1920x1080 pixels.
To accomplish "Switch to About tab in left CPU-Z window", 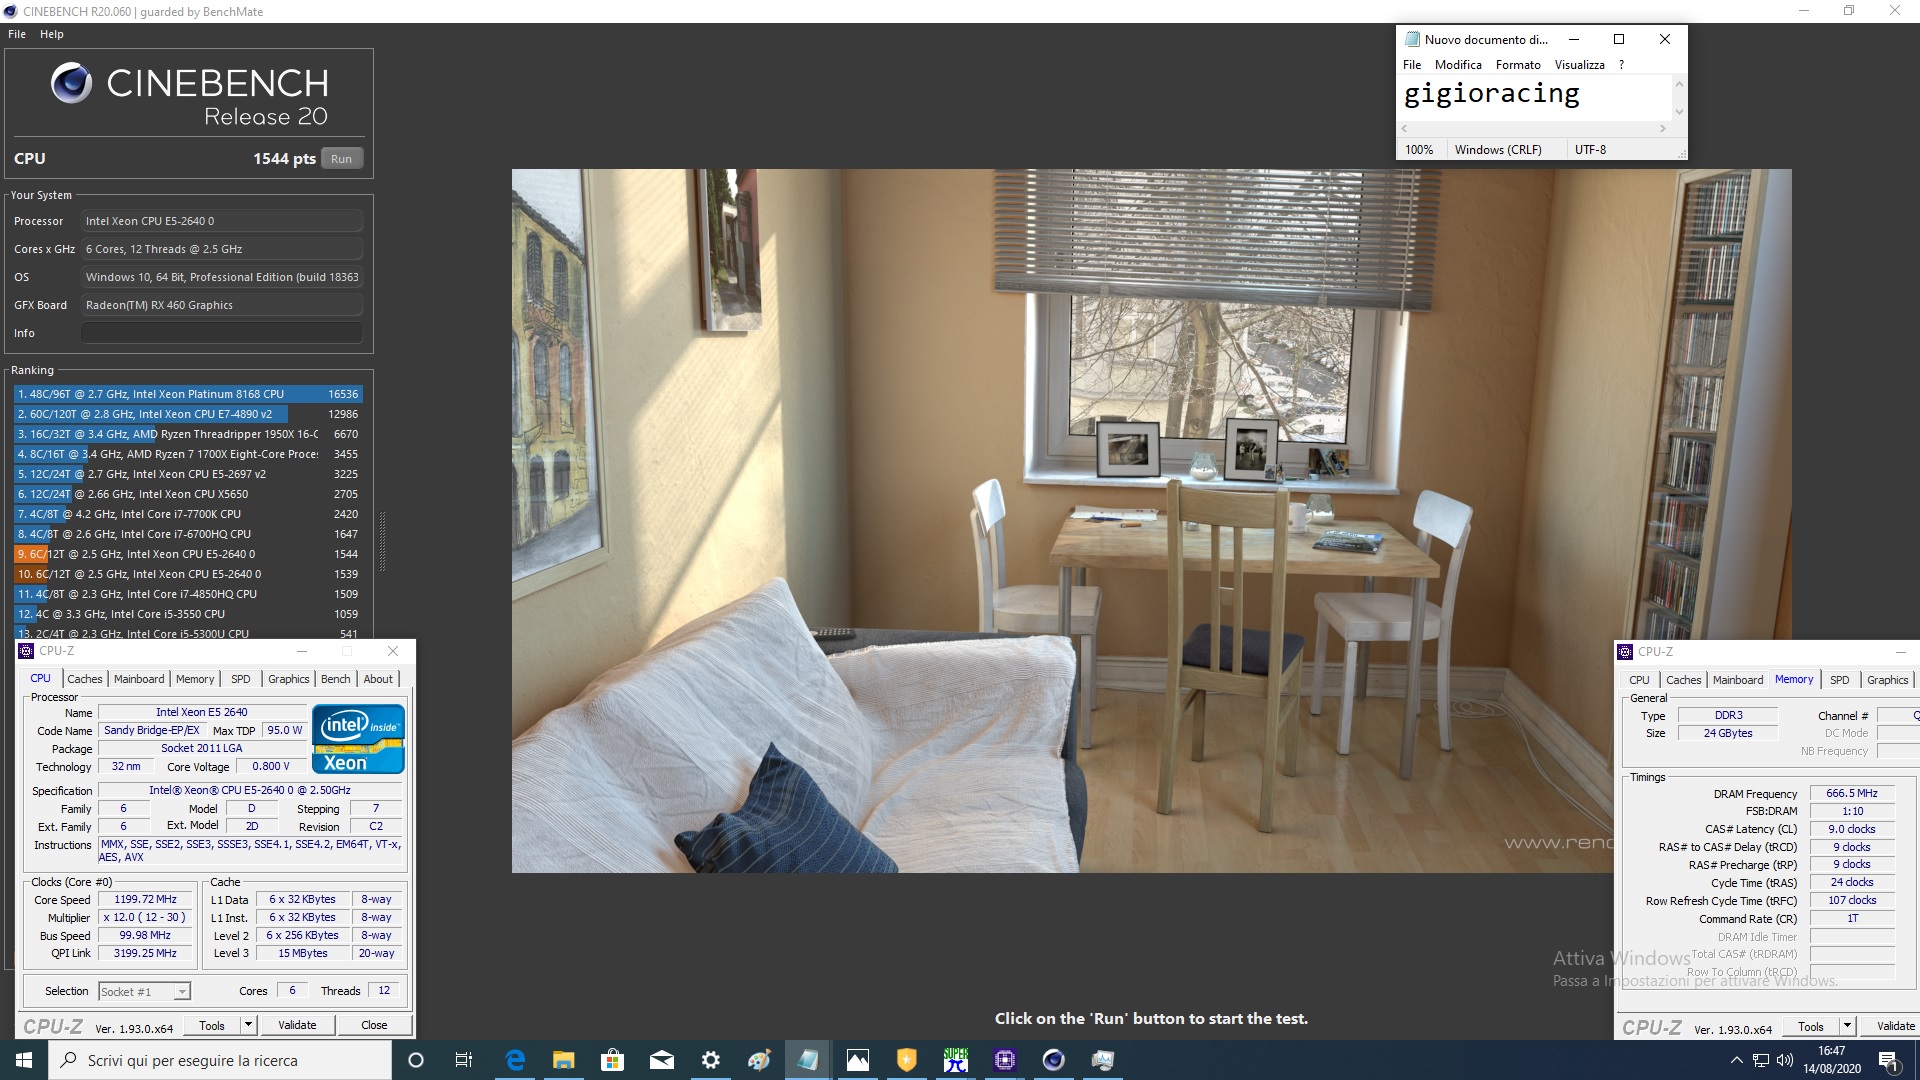I will pos(378,679).
